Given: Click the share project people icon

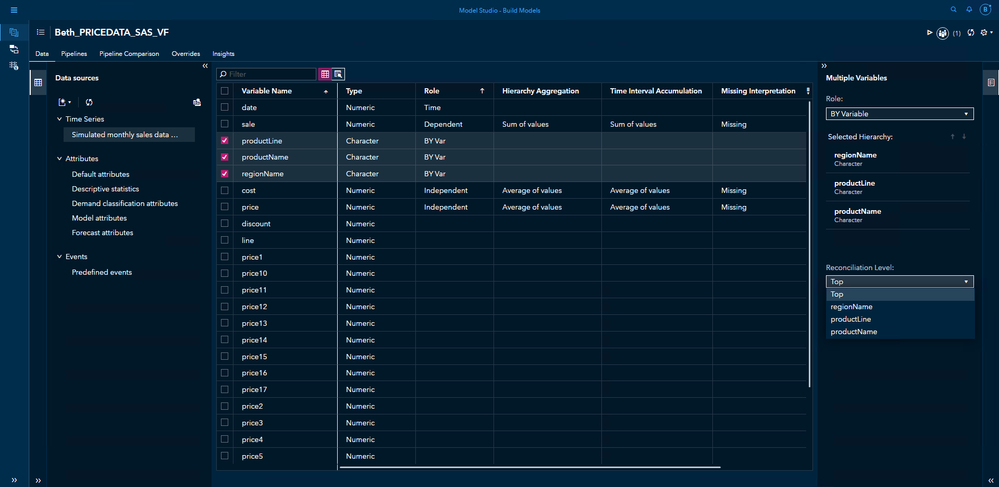Looking at the screenshot, I should tap(943, 33).
